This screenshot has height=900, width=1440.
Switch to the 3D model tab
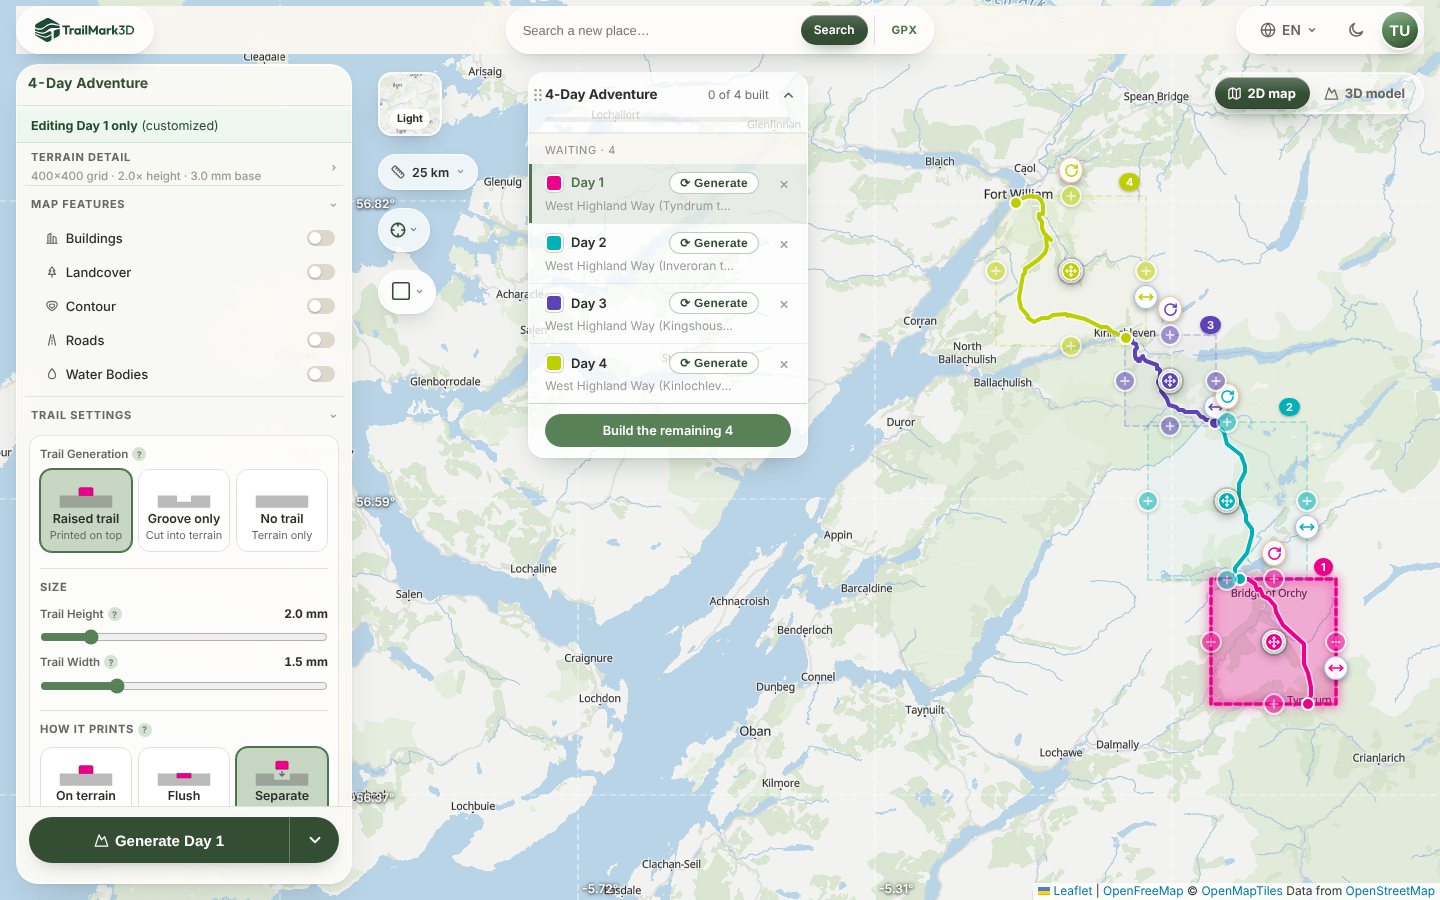coord(1365,94)
